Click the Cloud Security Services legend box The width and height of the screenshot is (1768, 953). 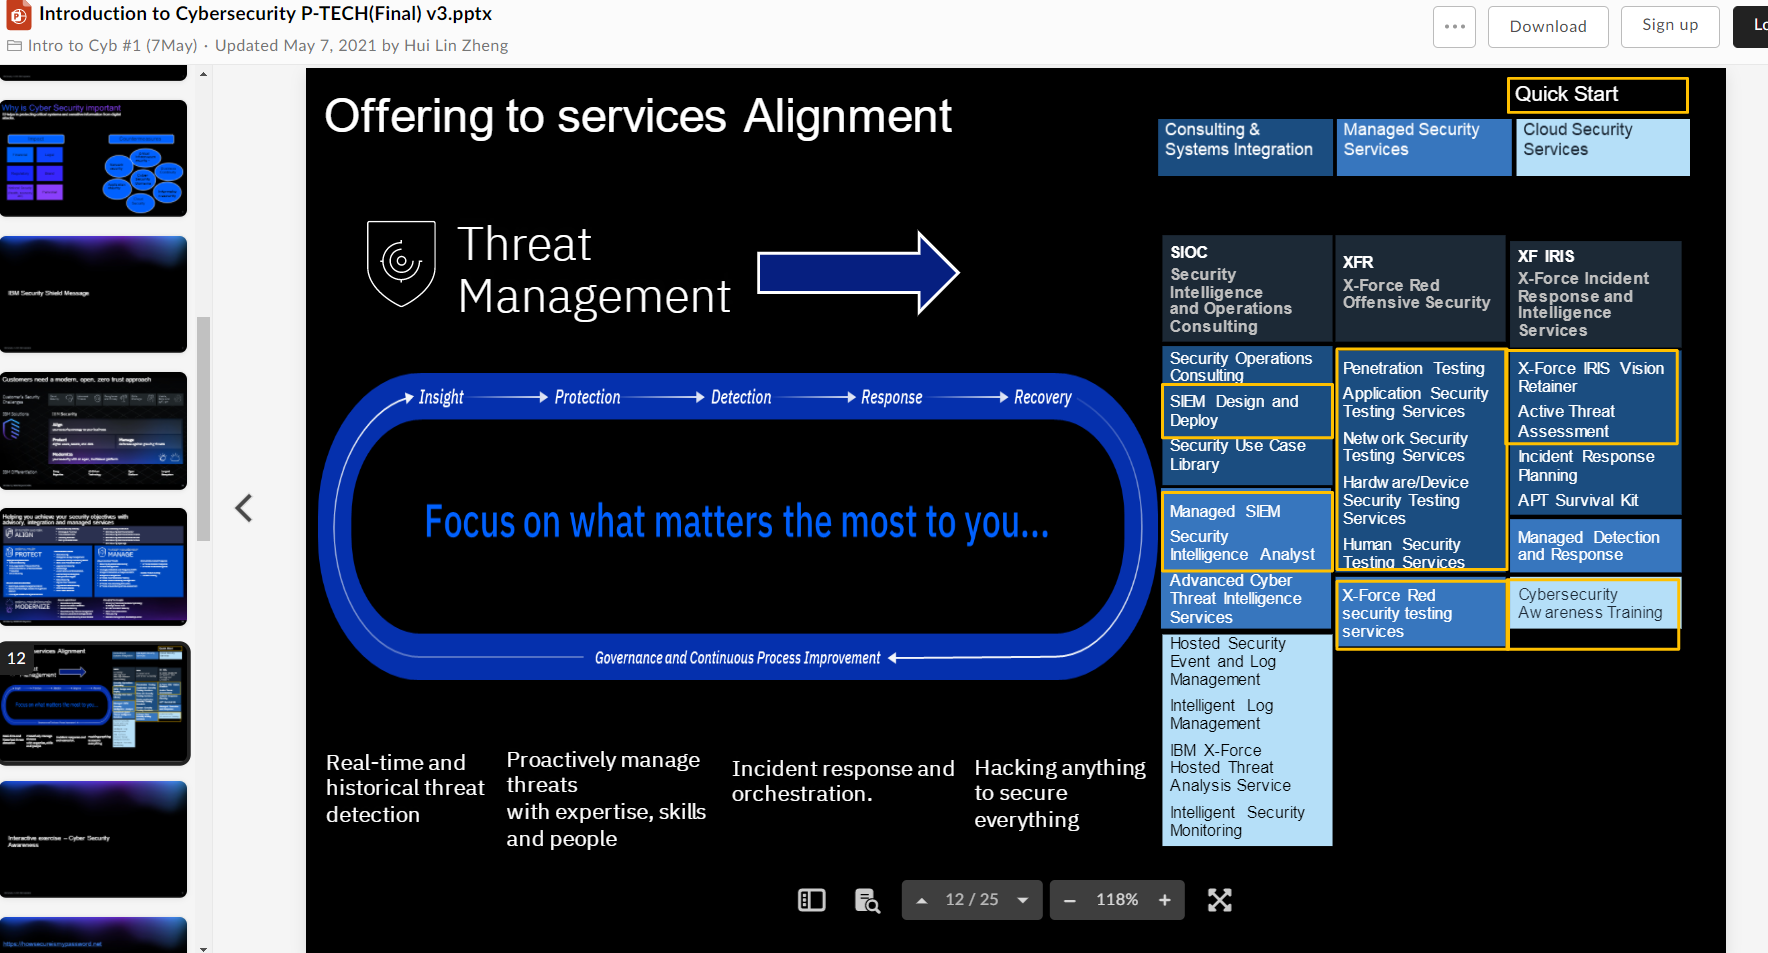1603,147
